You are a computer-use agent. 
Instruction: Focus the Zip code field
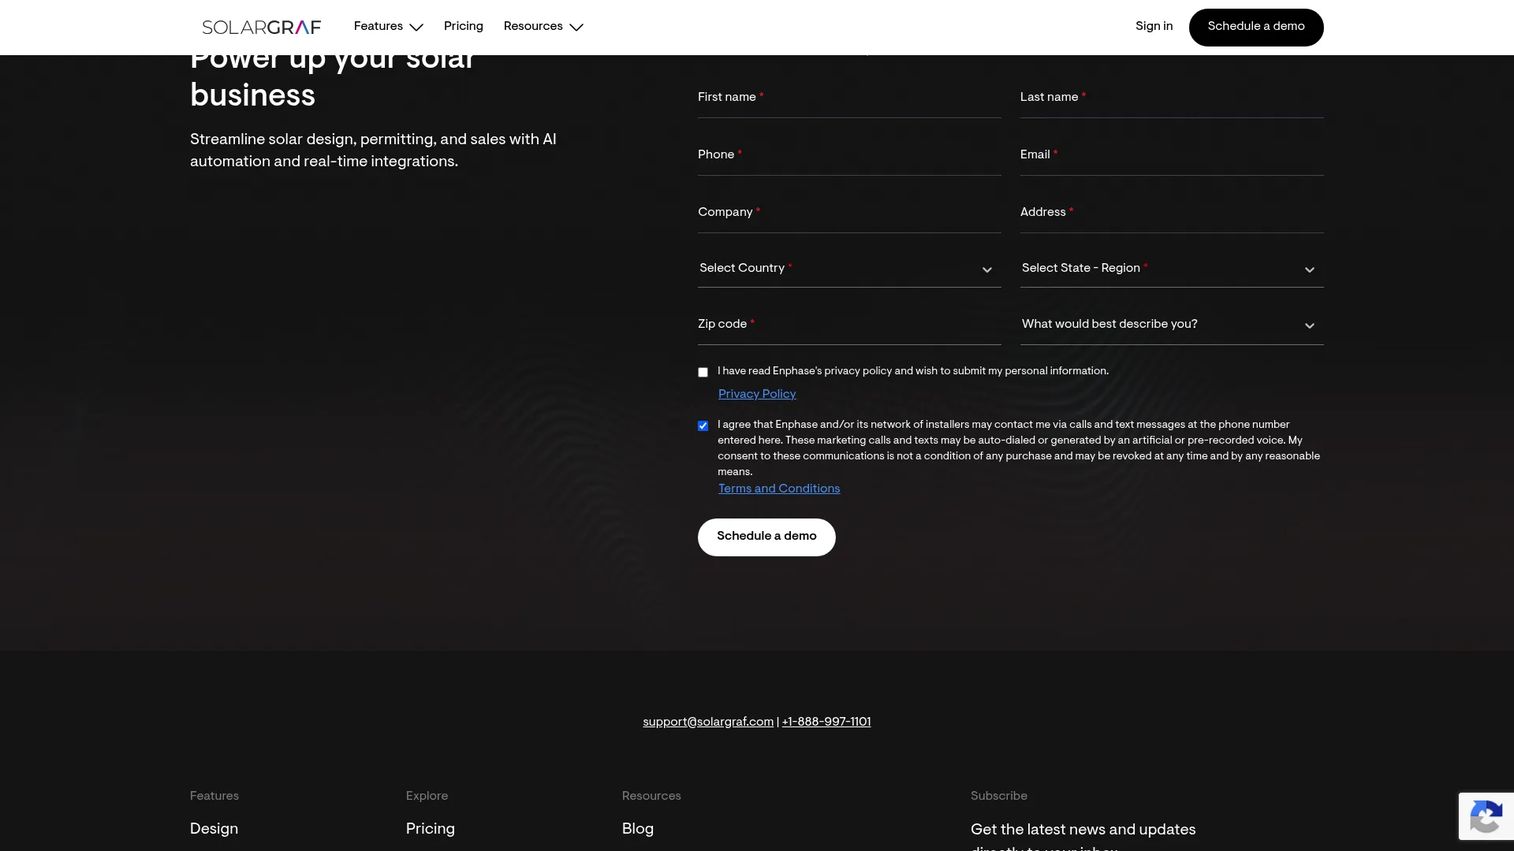point(849,325)
